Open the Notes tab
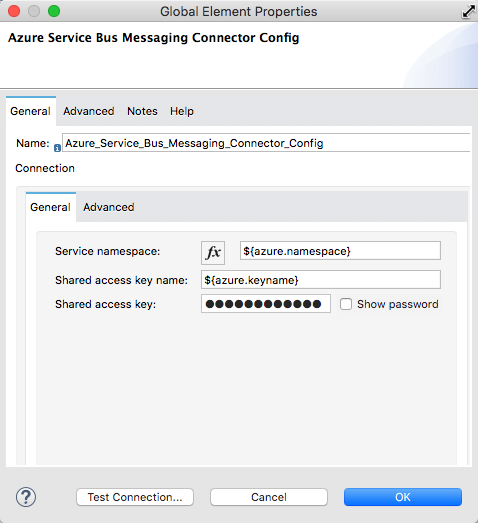Screen dimensions: 478x523 (142, 111)
